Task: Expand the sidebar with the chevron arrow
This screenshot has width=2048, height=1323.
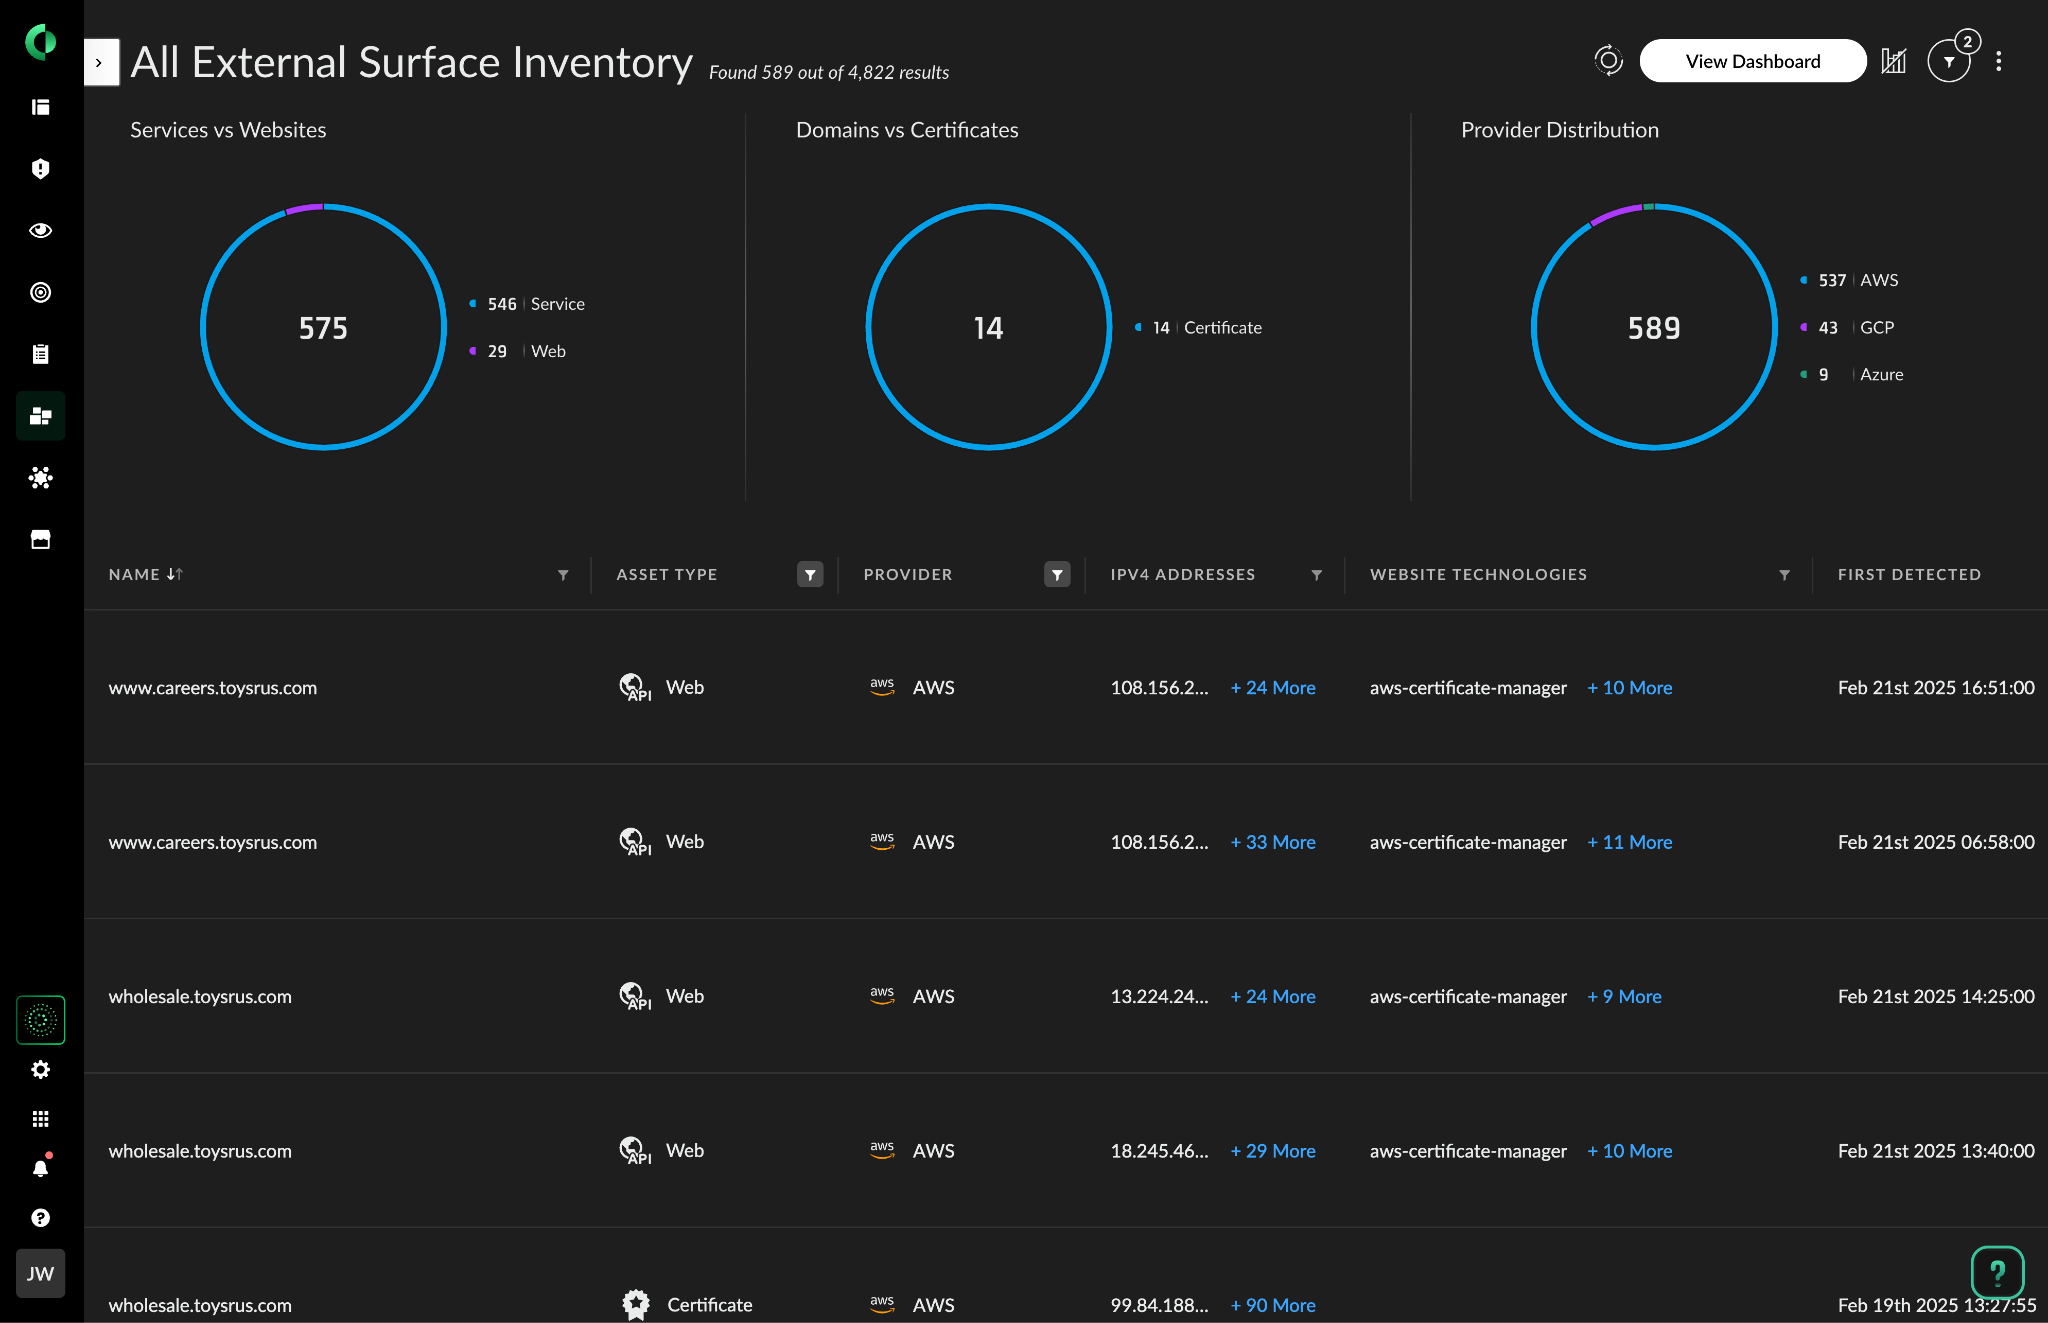Action: pos(100,62)
